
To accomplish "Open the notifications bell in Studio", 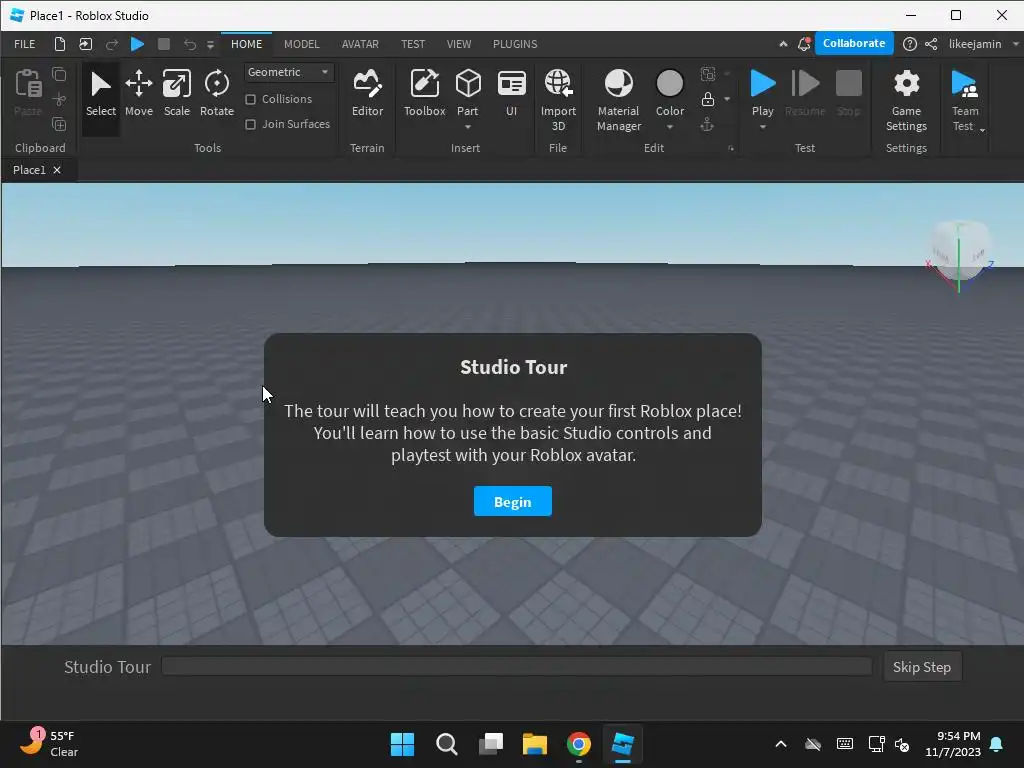I will 804,44.
